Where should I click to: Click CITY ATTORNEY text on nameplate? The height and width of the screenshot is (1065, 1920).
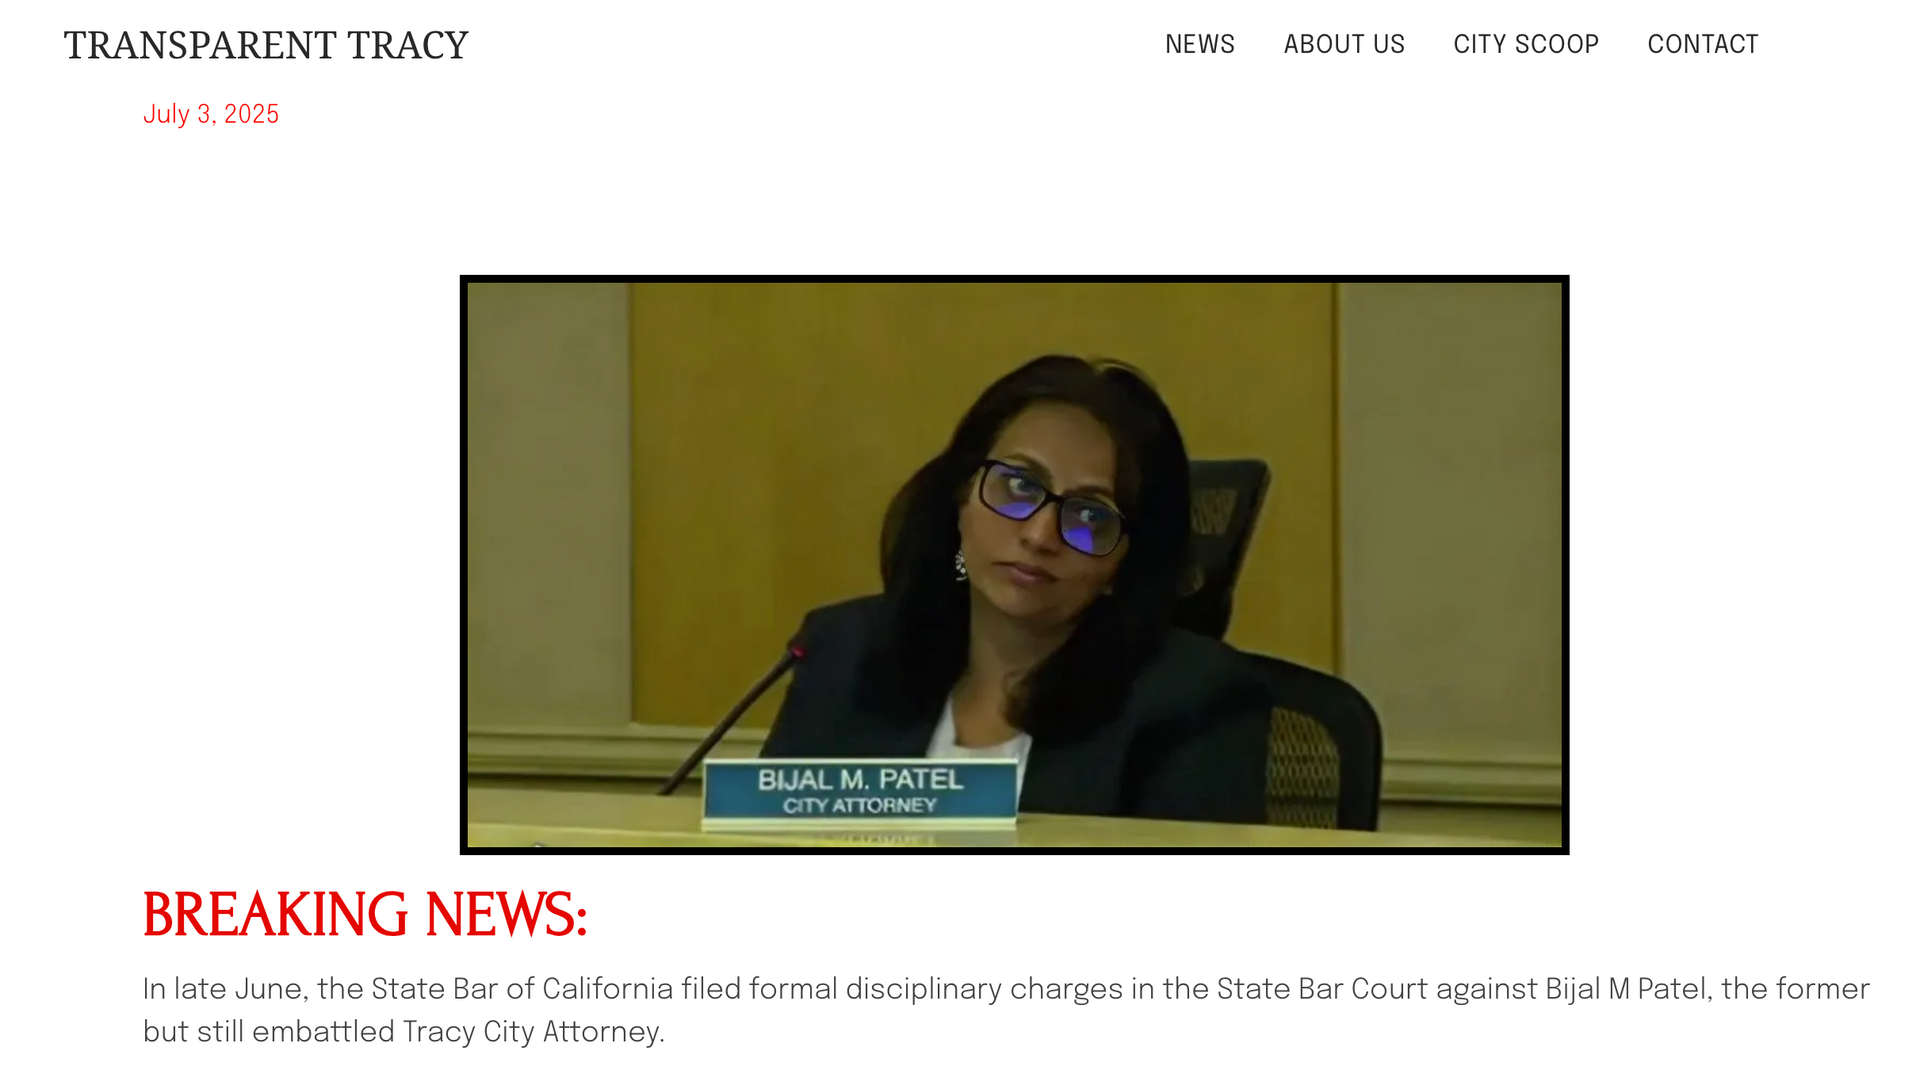pos(859,806)
